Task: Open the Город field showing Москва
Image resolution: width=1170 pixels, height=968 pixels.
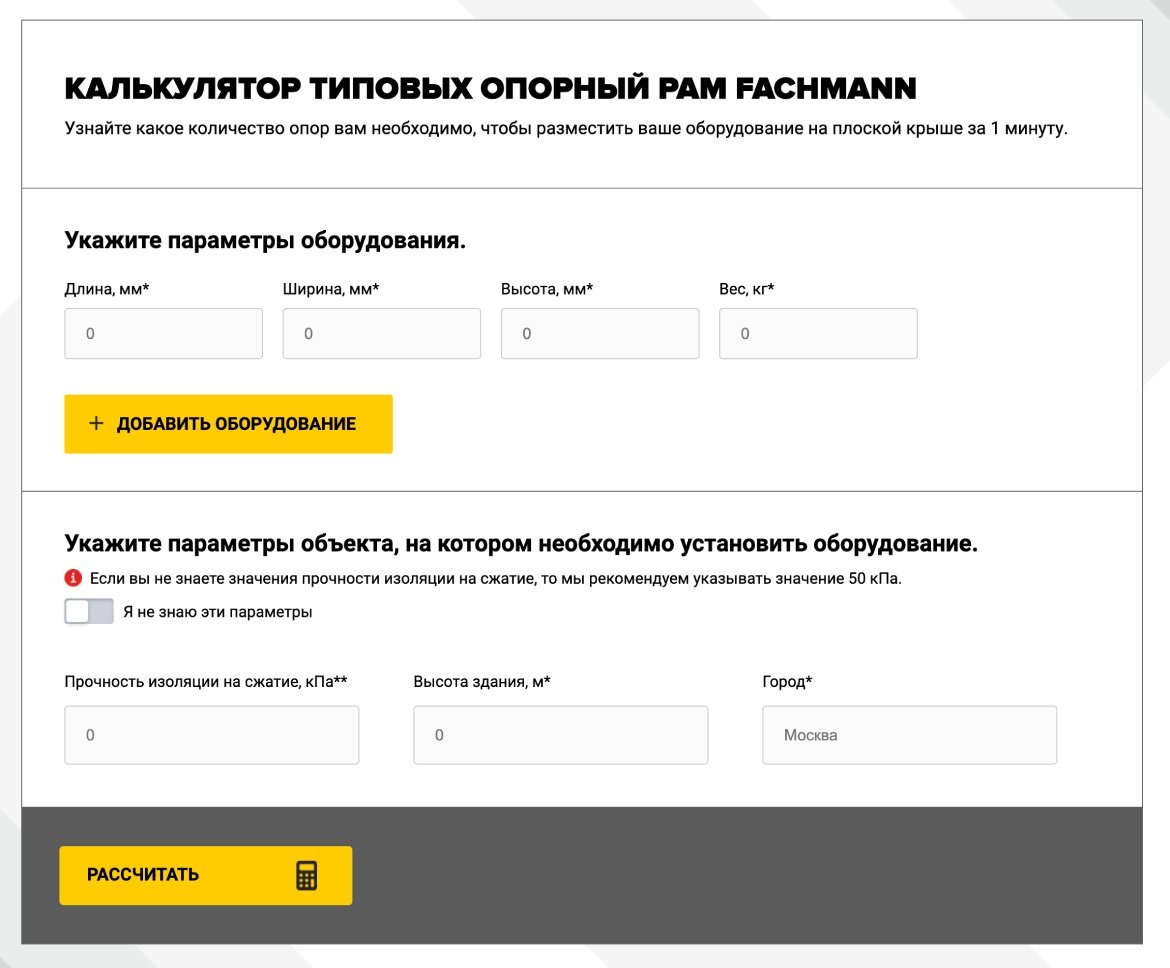Action: click(x=910, y=735)
